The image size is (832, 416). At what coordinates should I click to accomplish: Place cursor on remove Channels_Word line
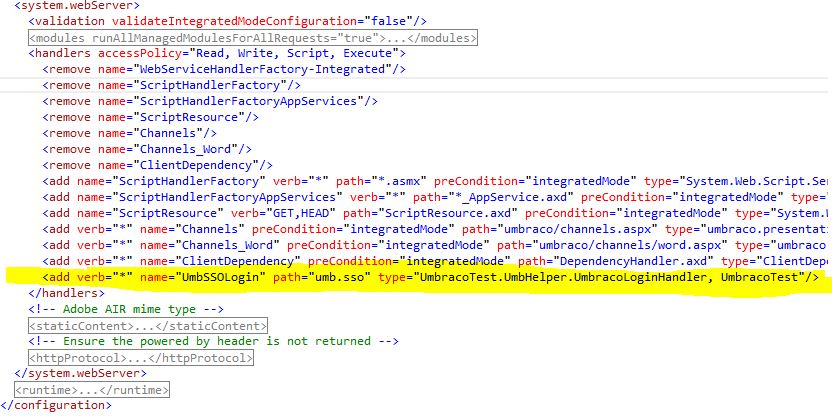click(x=160, y=149)
